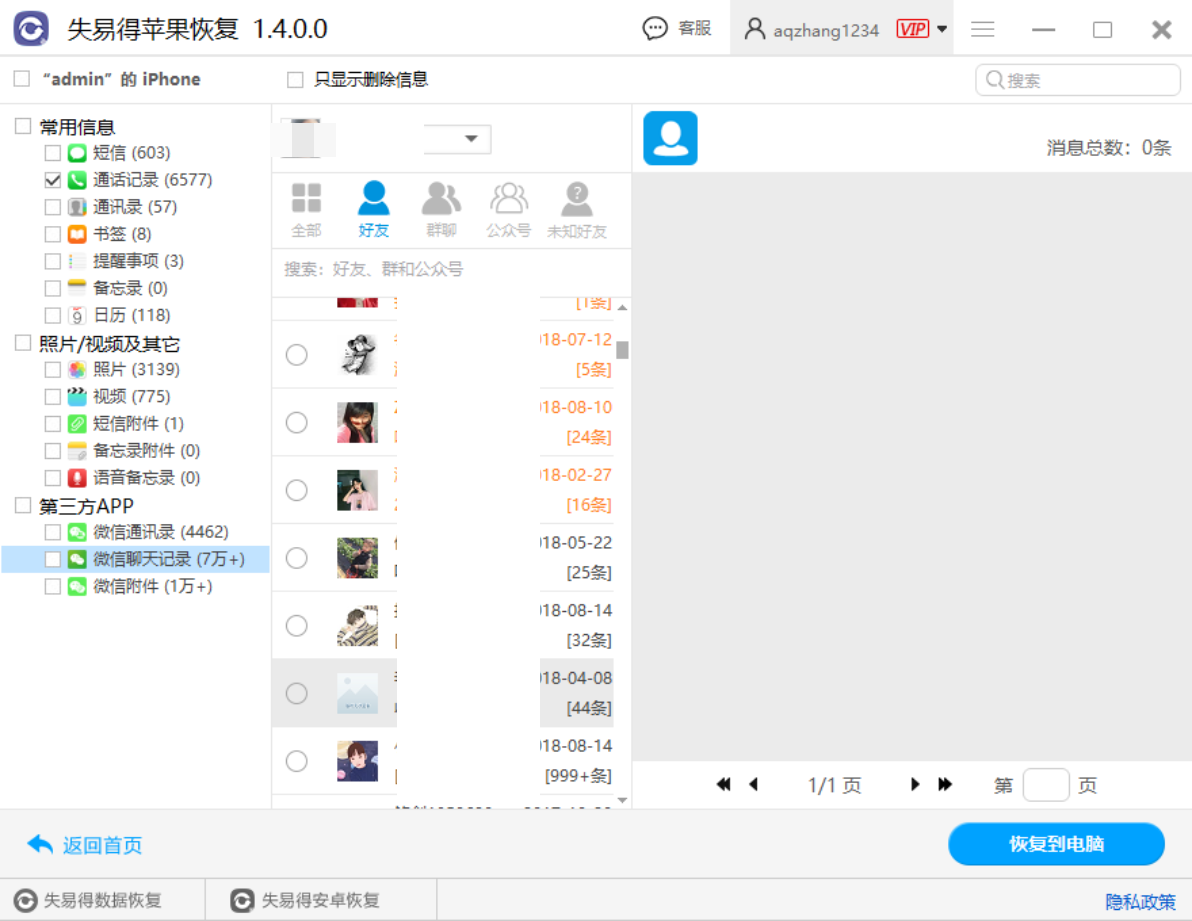Click the 日历 calendar icon
Screen dimensions: 1192x921
coord(77,315)
